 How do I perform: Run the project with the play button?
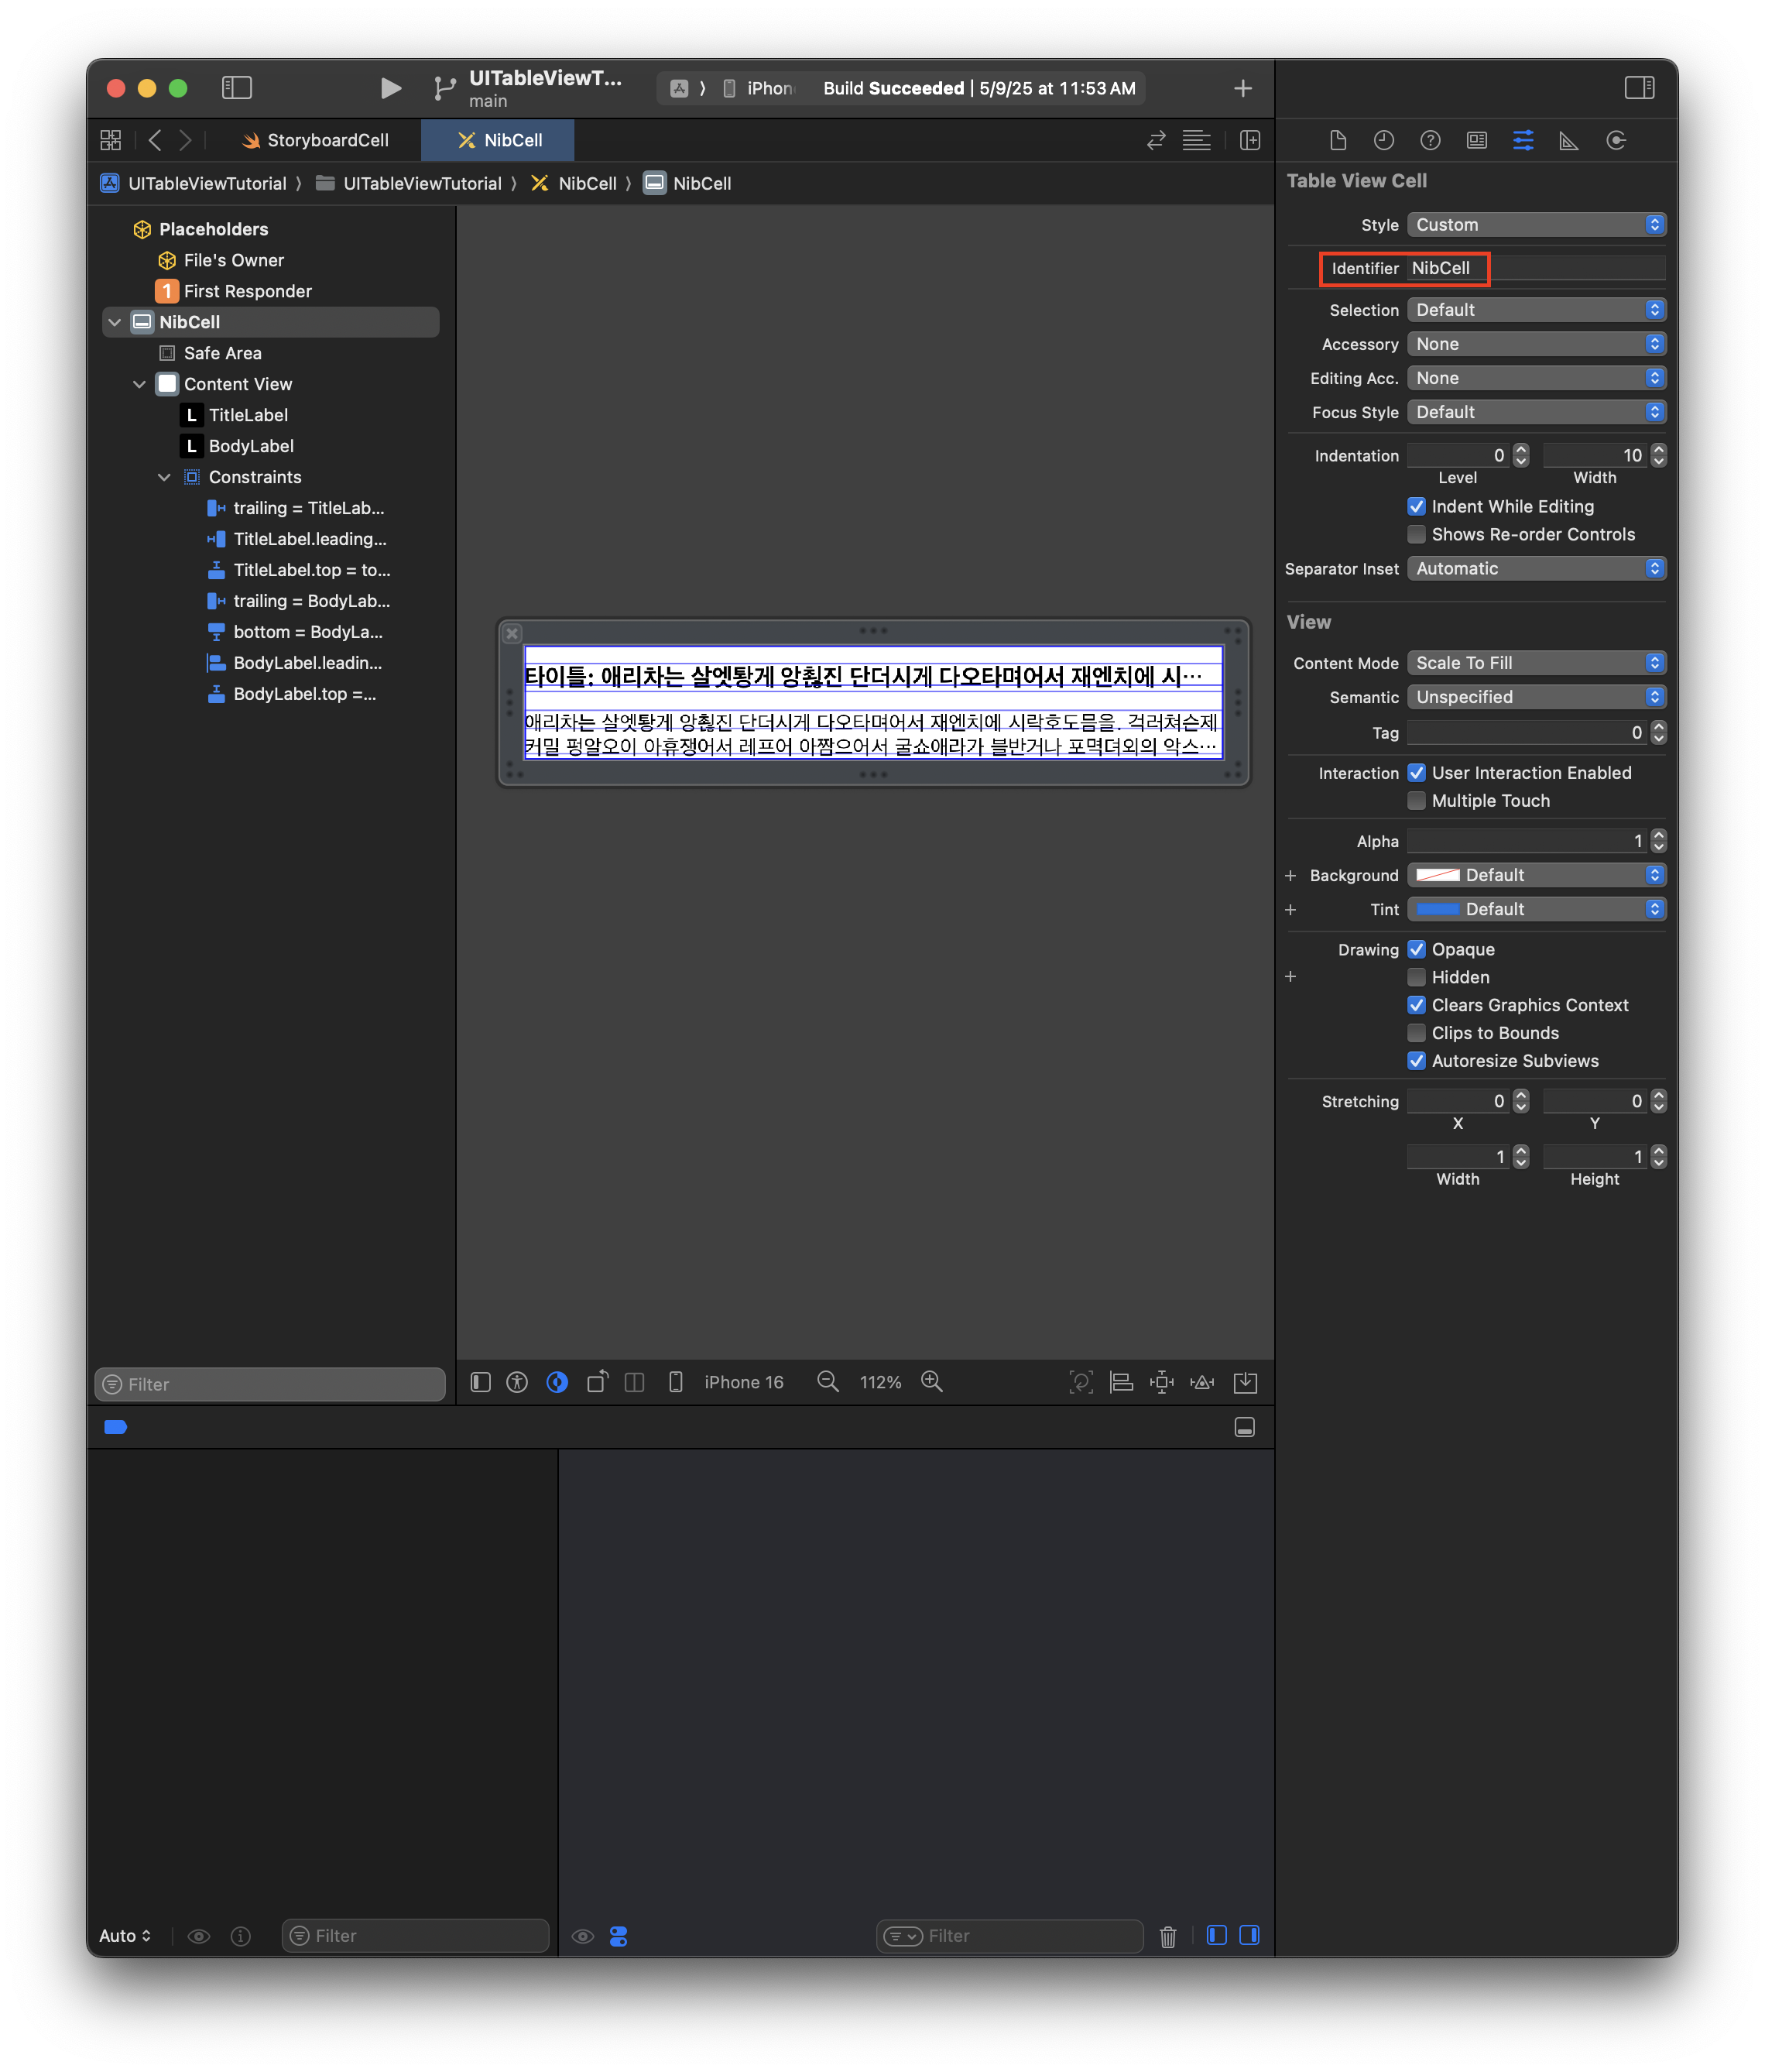pos(390,88)
